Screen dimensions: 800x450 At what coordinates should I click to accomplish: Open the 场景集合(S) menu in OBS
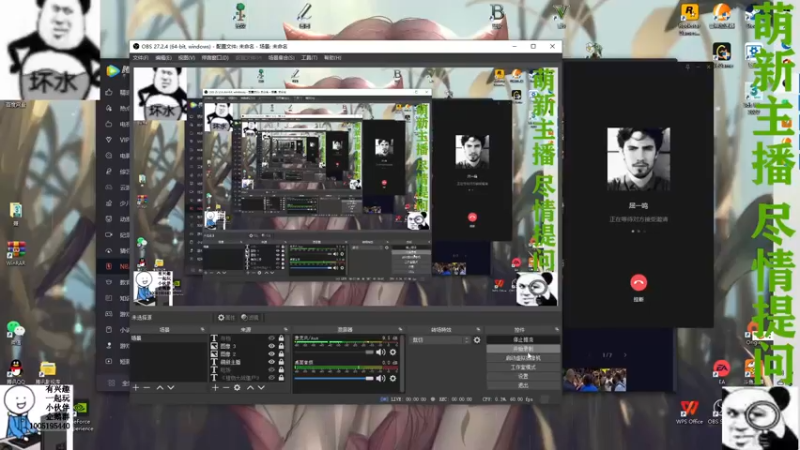coord(281,58)
